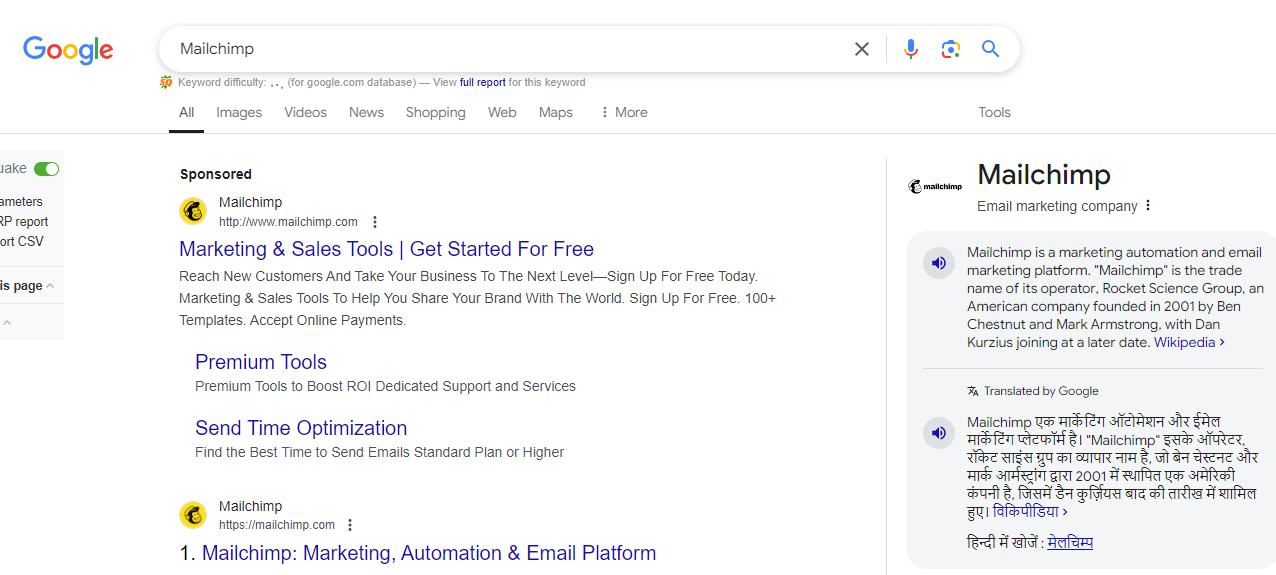Click the blue magnifying glass search icon
Screen dimensions: 1276x575
pyautogui.click(x=990, y=49)
